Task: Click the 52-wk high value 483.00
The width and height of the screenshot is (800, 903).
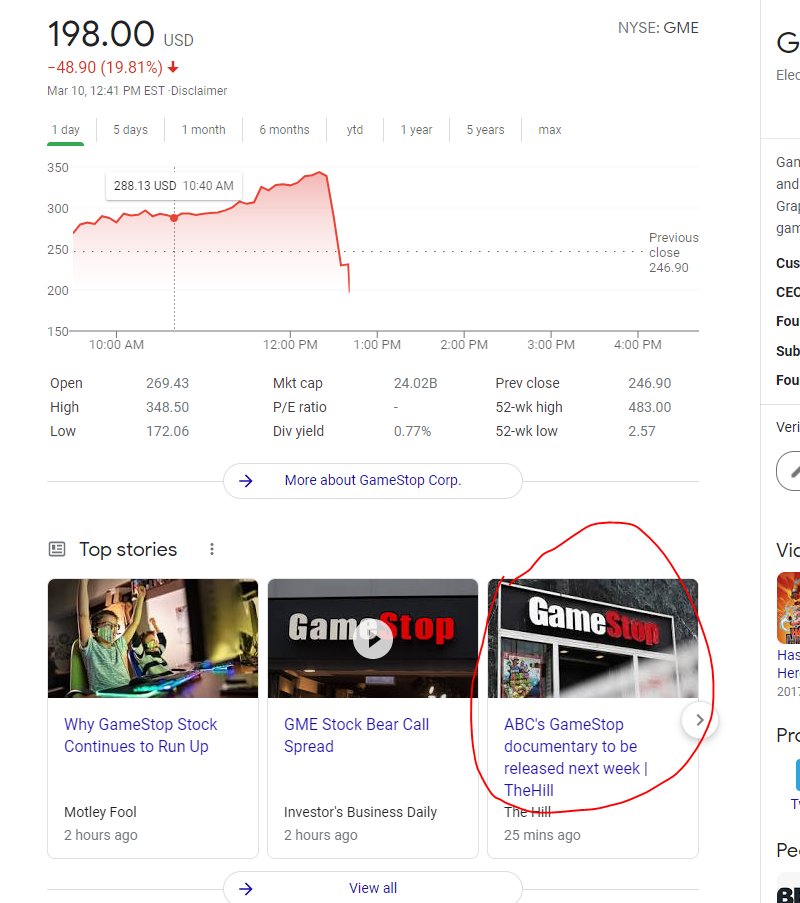Action: (650, 407)
